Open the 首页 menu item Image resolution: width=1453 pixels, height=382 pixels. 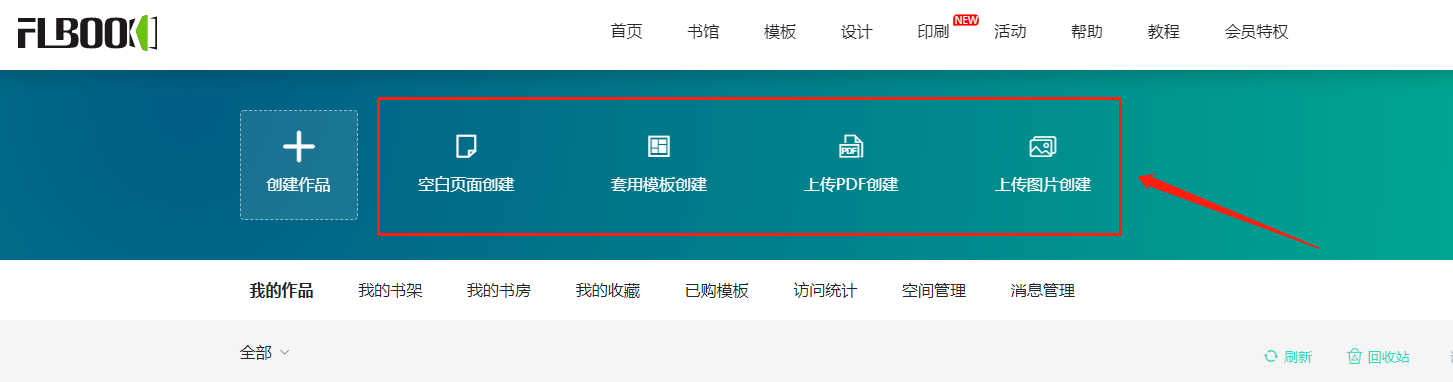[x=626, y=31]
